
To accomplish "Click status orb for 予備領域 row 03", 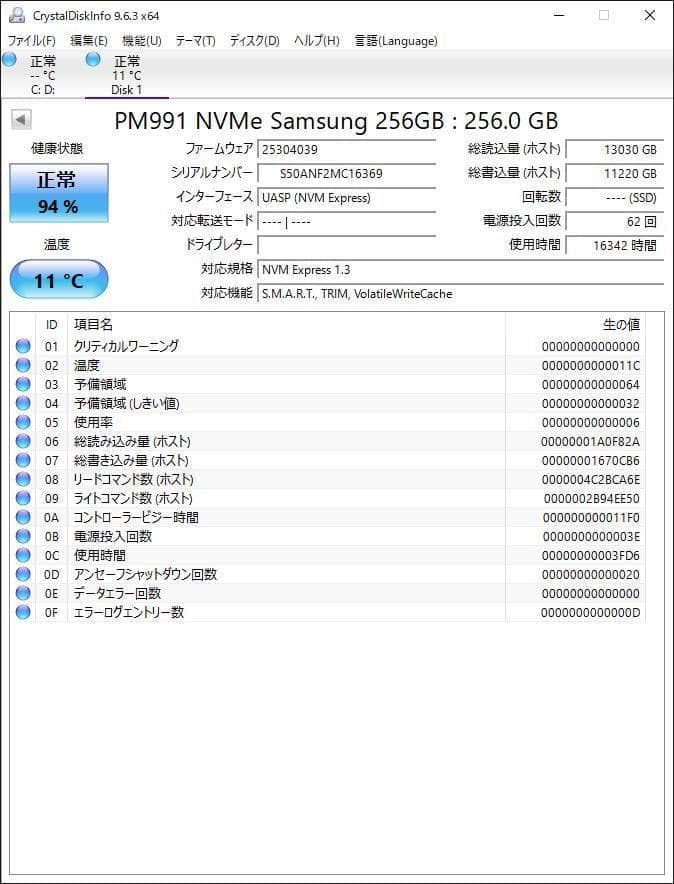I will point(23,384).
